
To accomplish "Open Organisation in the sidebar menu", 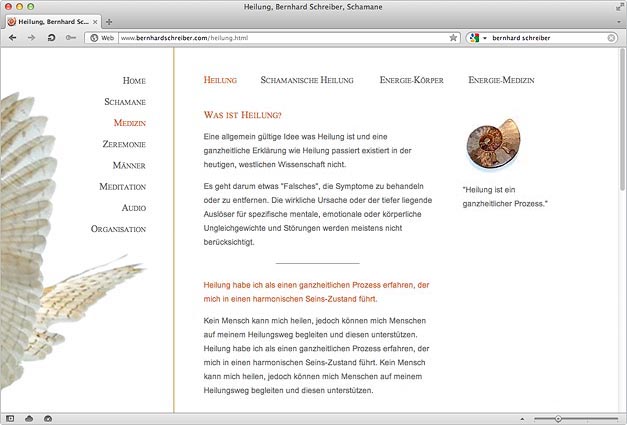I will pos(118,229).
